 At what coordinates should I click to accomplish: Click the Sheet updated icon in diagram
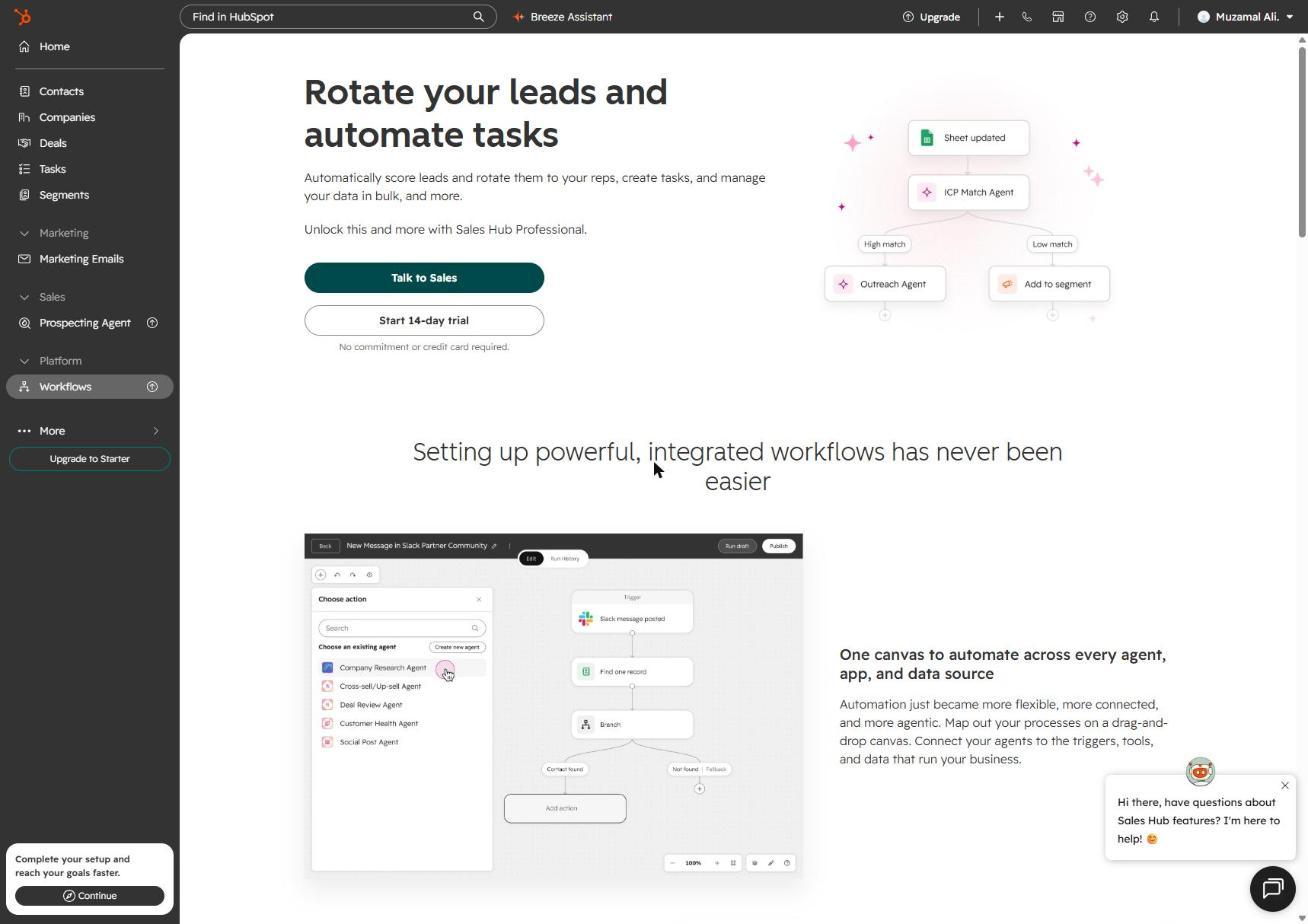click(x=927, y=138)
